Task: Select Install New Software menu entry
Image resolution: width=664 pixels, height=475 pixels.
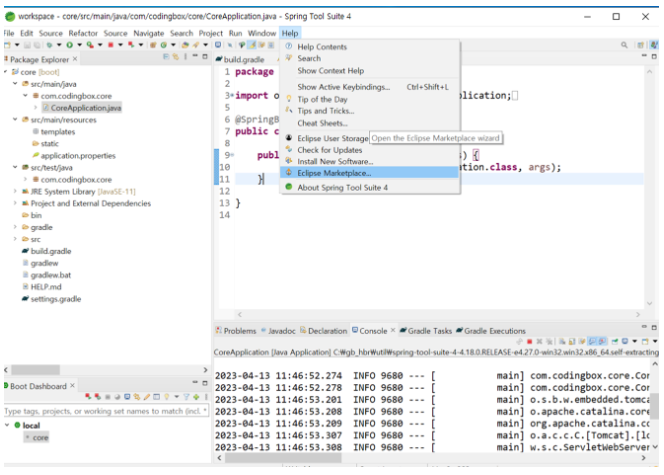Action: pyautogui.click(x=334, y=161)
